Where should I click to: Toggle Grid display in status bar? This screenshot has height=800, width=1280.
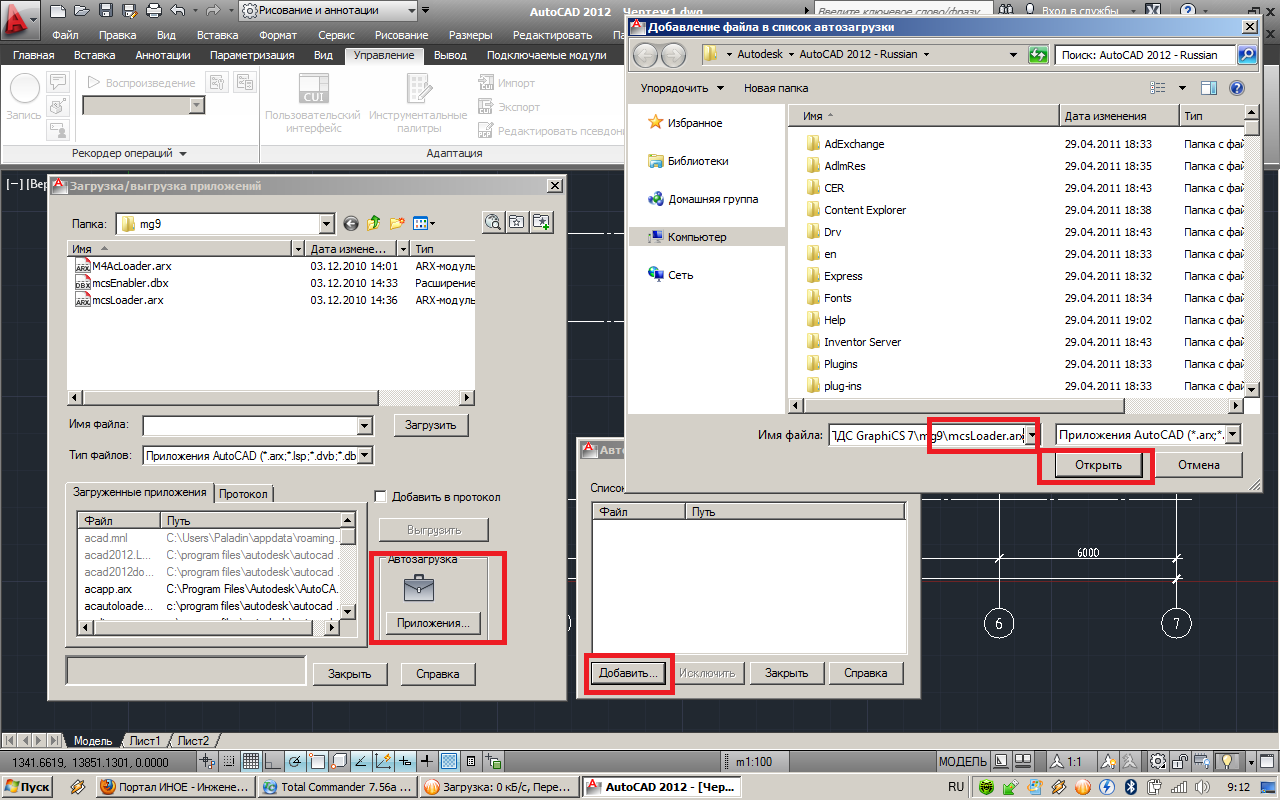251,762
